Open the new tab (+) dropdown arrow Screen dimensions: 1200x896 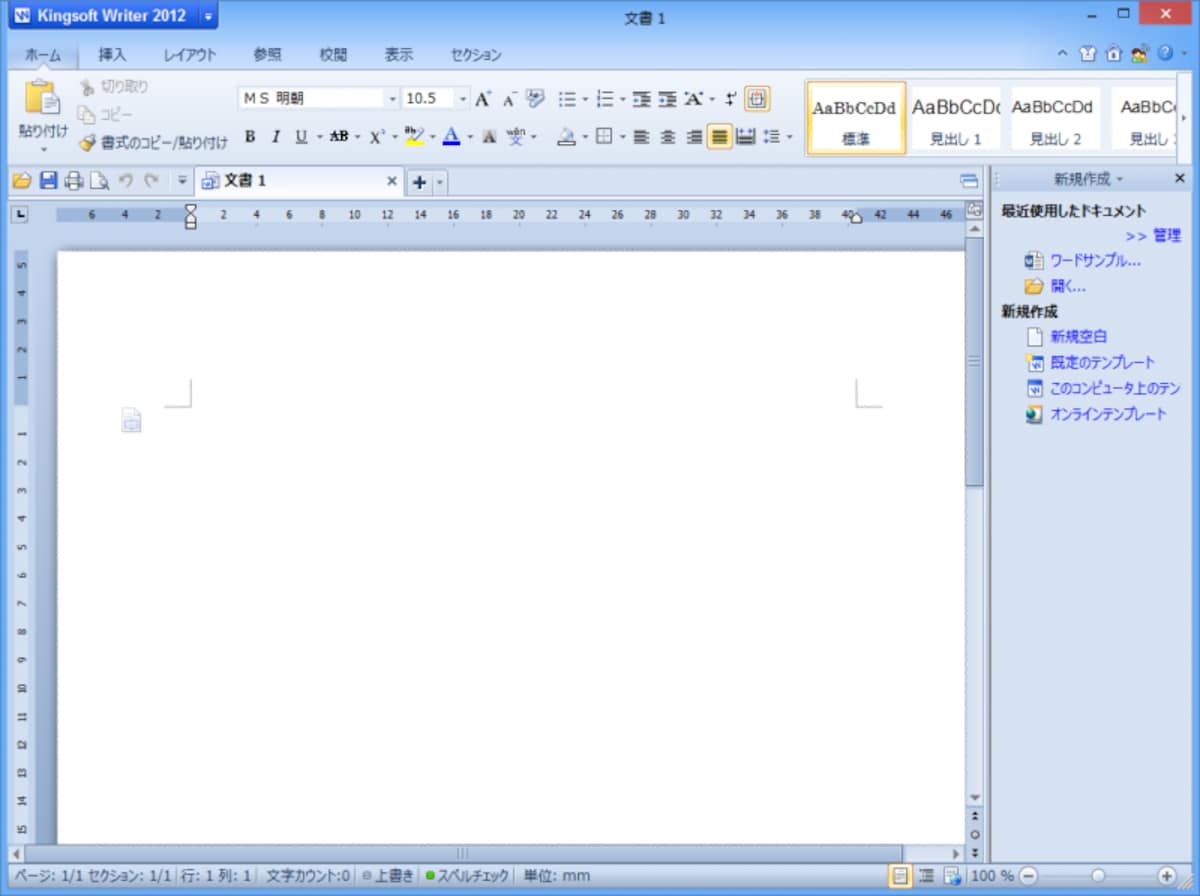click(441, 182)
